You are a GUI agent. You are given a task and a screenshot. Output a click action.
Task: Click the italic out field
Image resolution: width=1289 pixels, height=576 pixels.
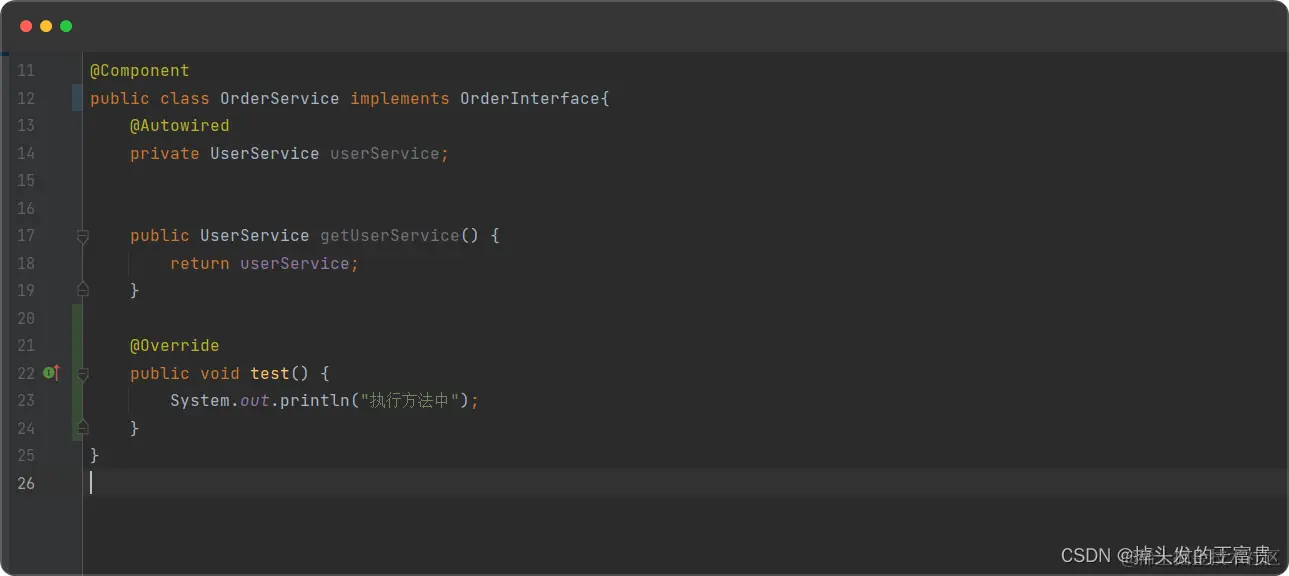255,401
